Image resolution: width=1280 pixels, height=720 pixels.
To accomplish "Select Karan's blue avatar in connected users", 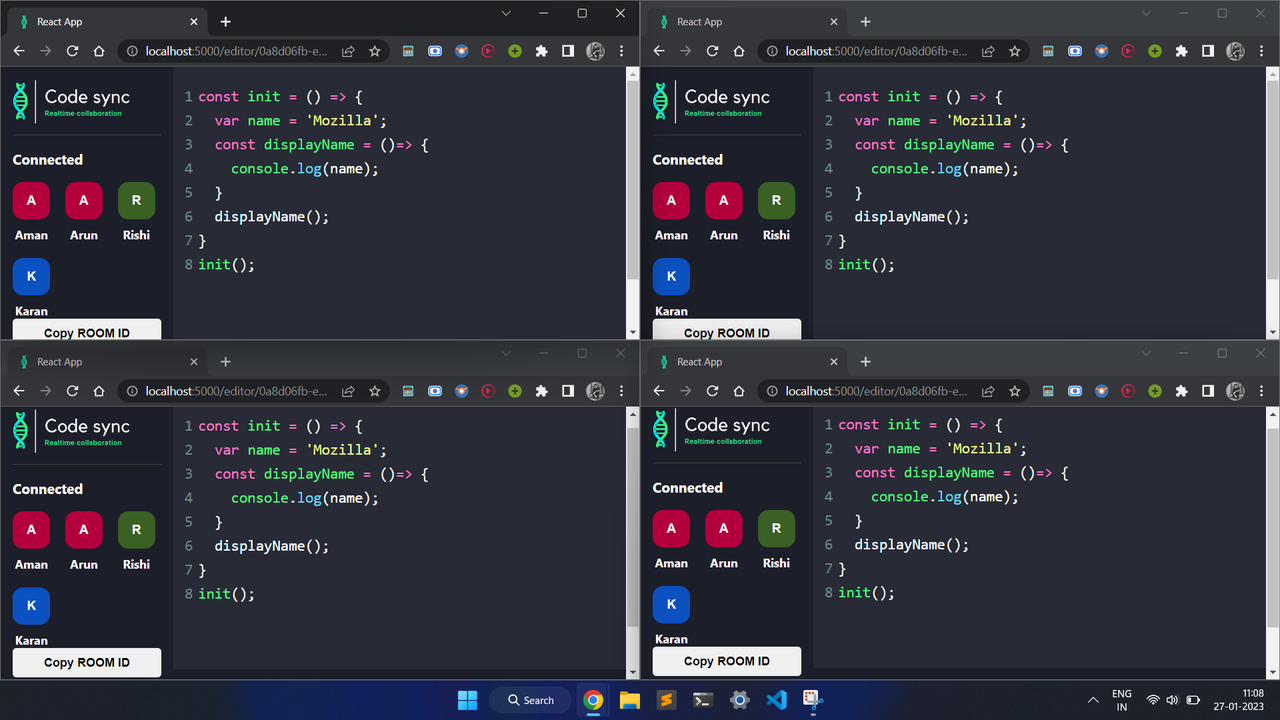I will [x=31, y=276].
